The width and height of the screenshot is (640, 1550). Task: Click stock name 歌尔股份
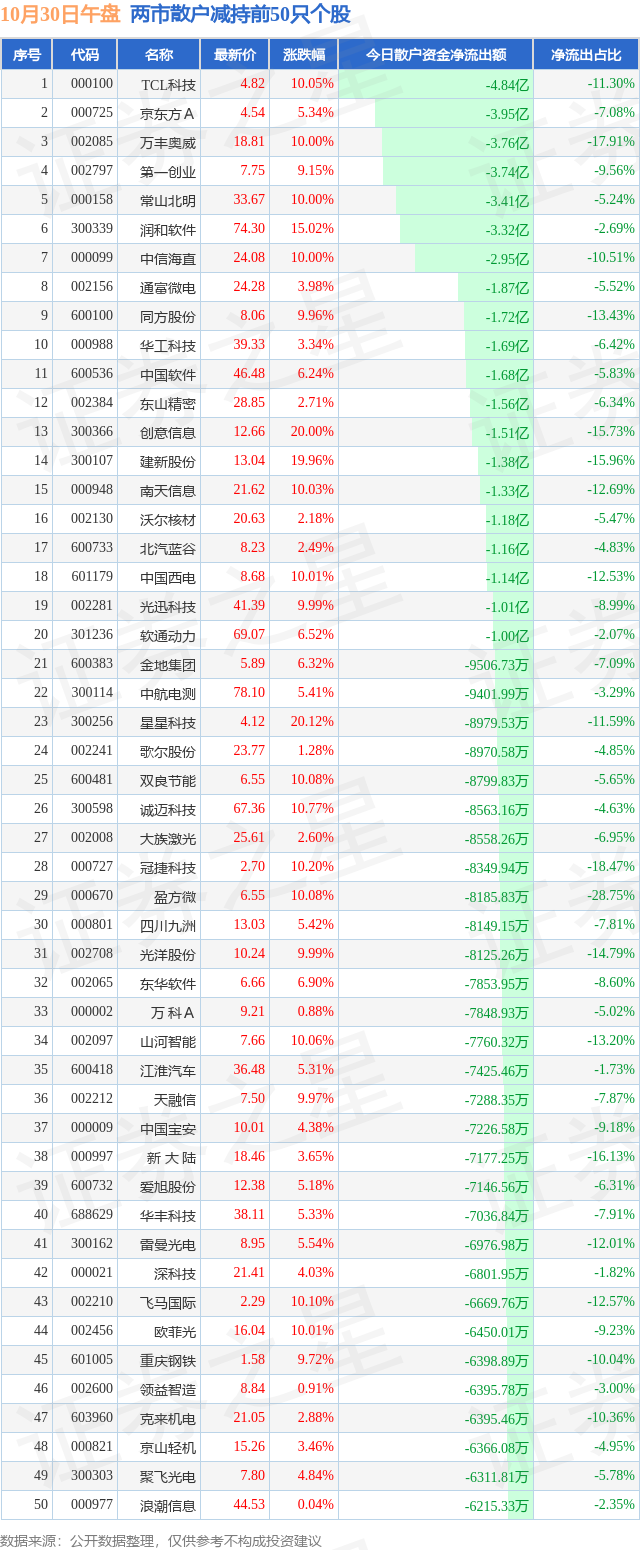click(168, 751)
